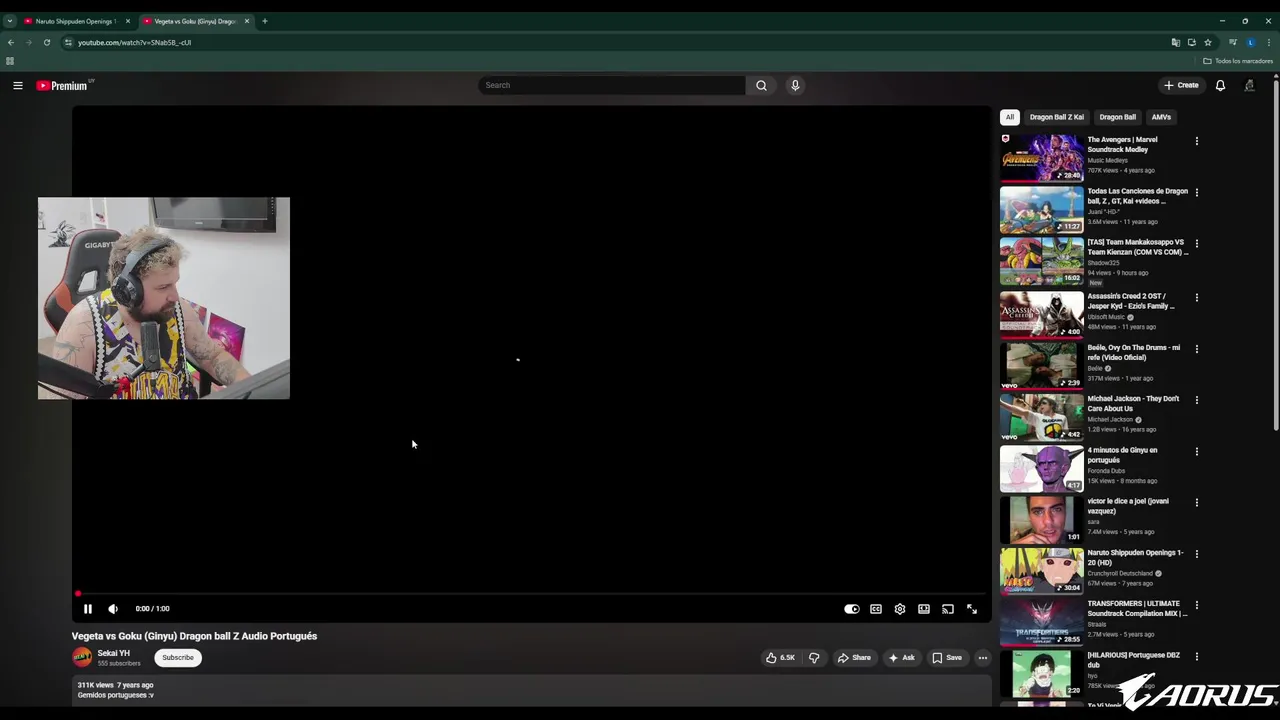Open a new browser tab
This screenshot has height=720, width=1280.
[265, 21]
